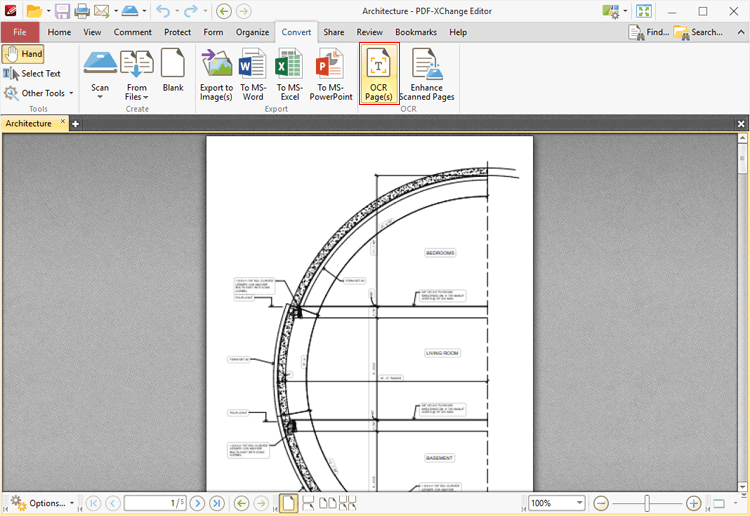Image resolution: width=750 pixels, height=516 pixels.
Task: Enable two pages layout
Action: (x=328, y=503)
